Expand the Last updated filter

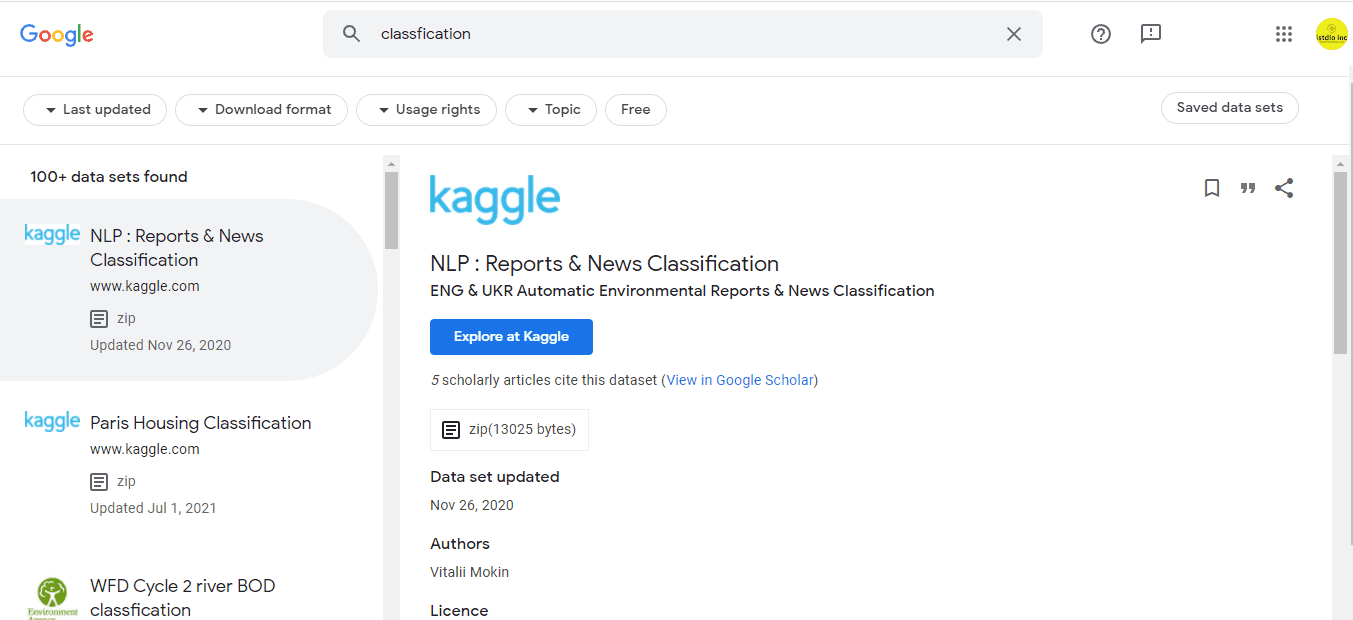pos(96,110)
